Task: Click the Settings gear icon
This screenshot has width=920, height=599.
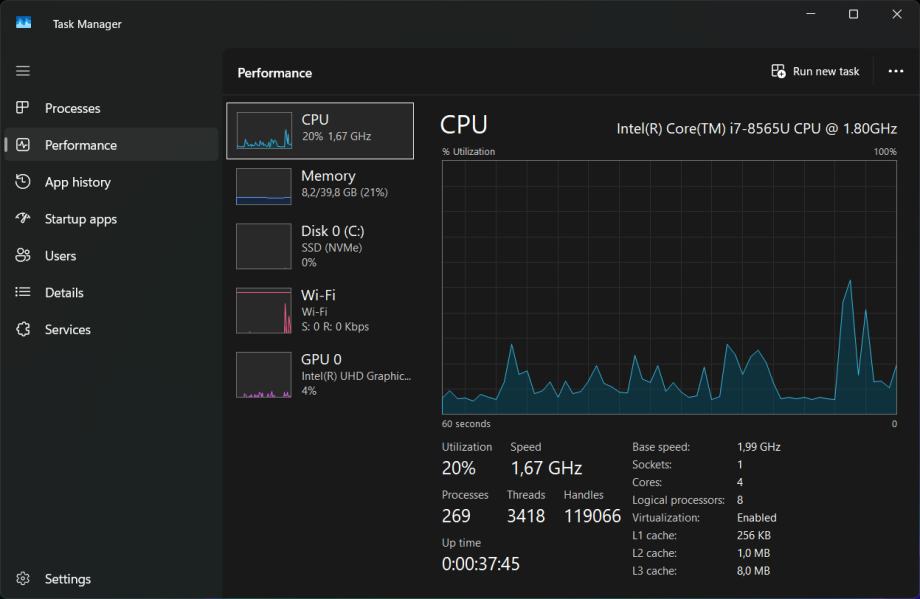Action: coord(23,579)
